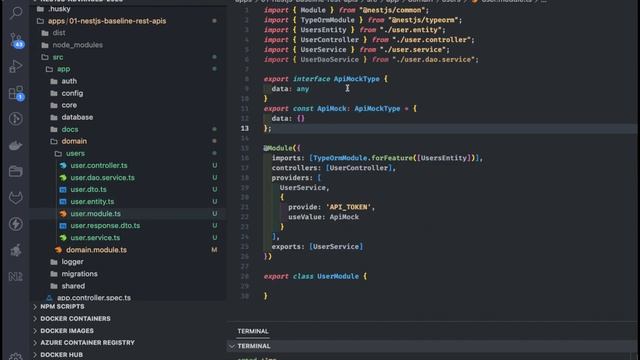Select the TERMINAL panel tab

[253, 331]
